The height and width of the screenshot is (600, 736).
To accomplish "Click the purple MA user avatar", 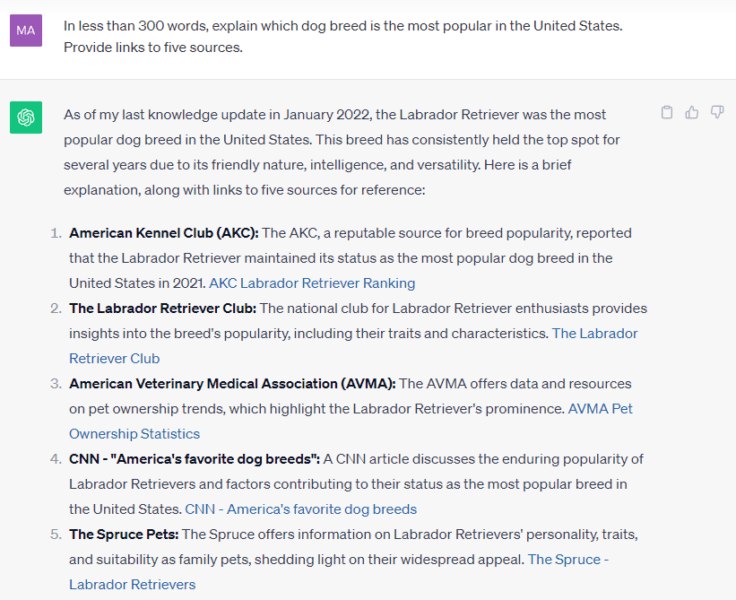I will click(x=26, y=31).
